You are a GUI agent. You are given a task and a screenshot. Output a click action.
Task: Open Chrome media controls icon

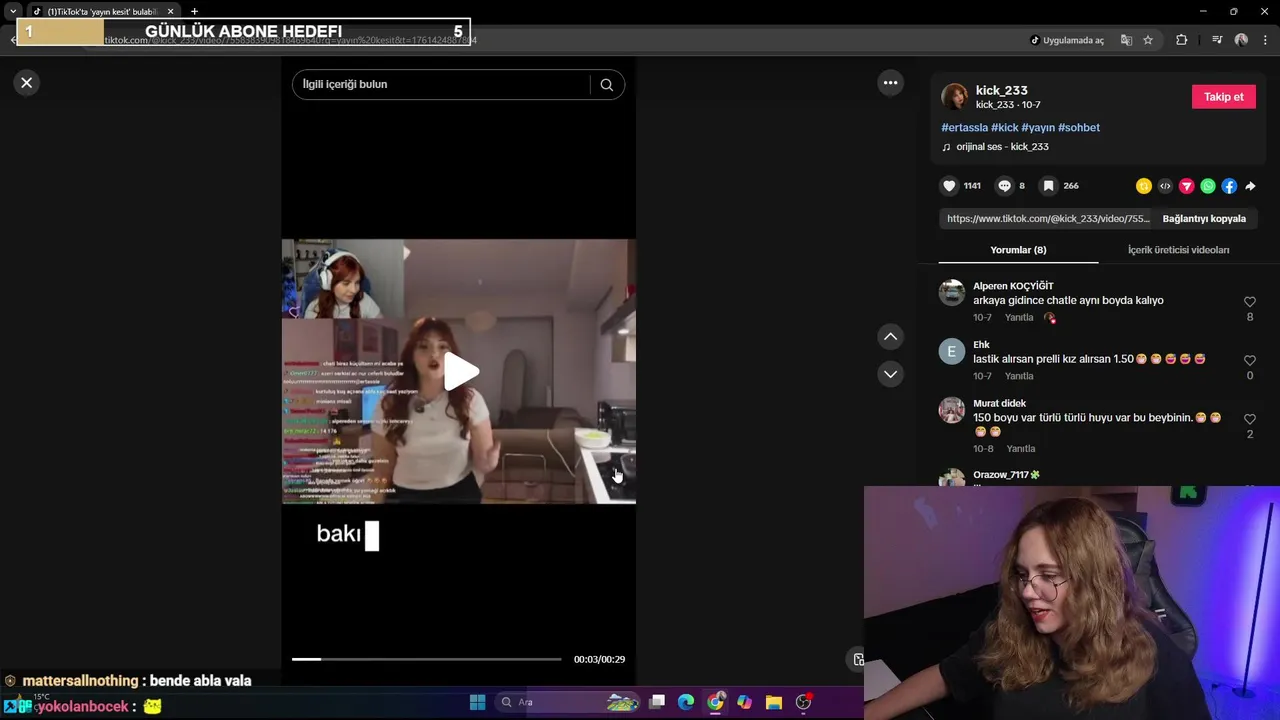(x=1217, y=40)
